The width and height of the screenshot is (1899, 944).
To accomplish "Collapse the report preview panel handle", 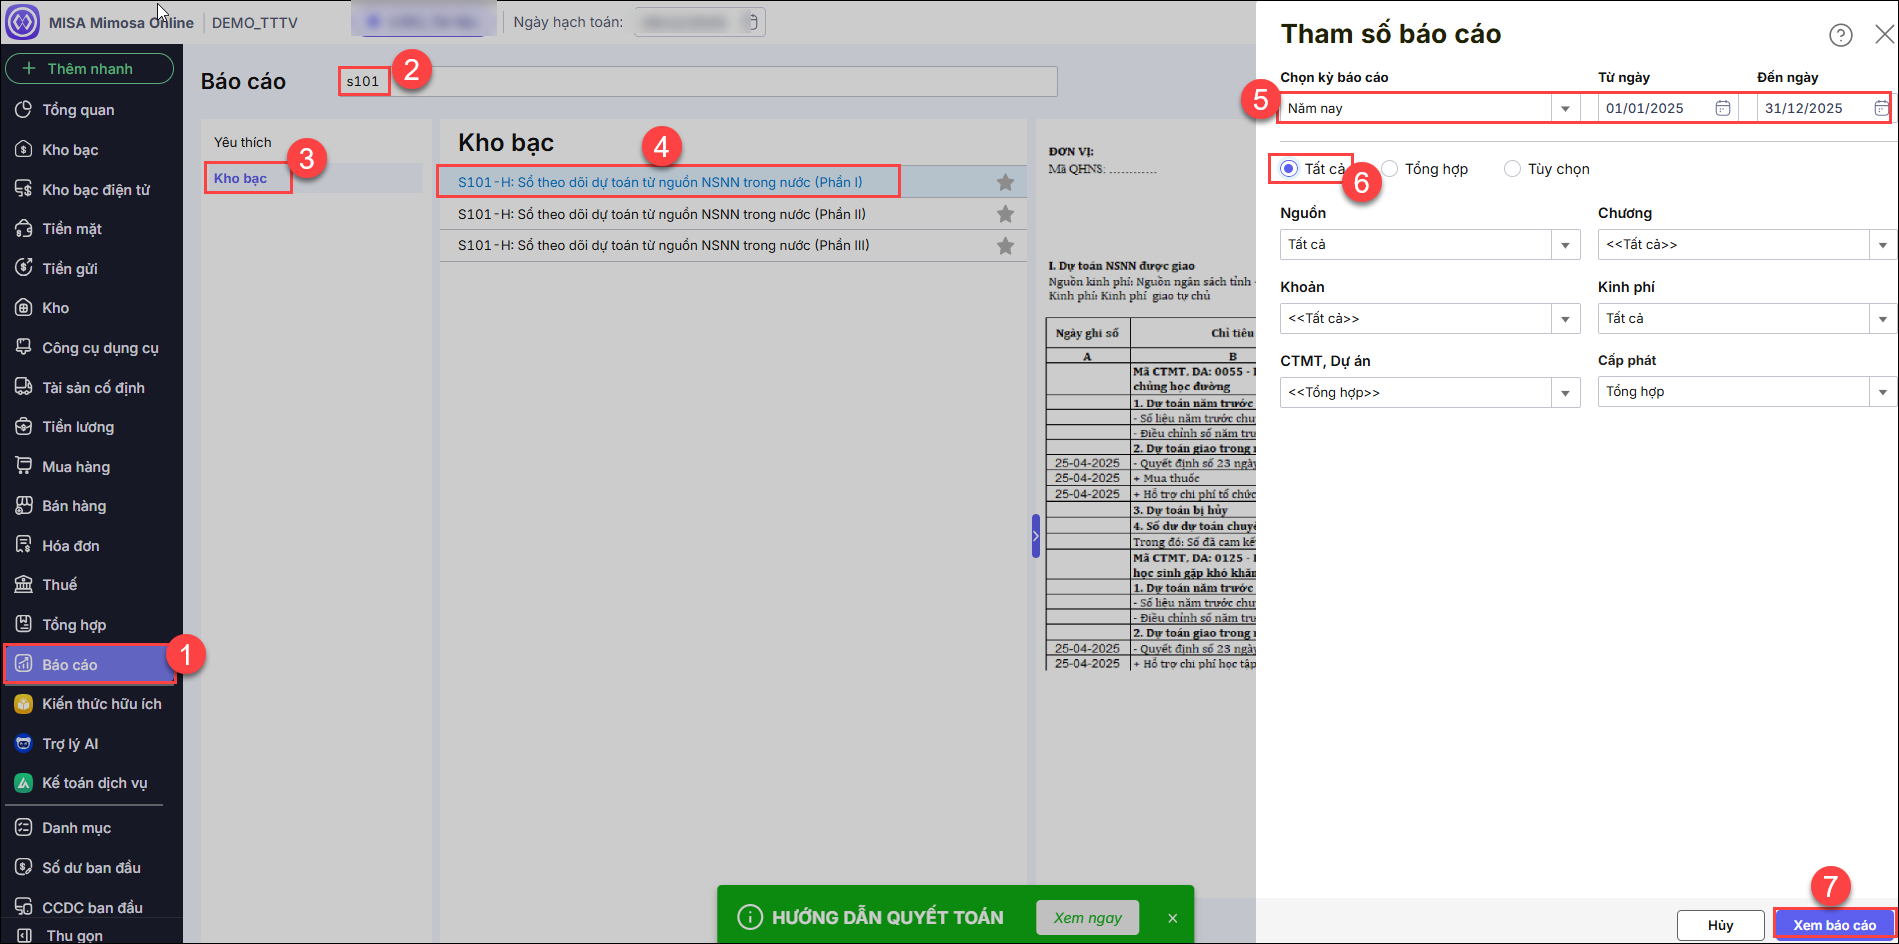I will [1036, 536].
